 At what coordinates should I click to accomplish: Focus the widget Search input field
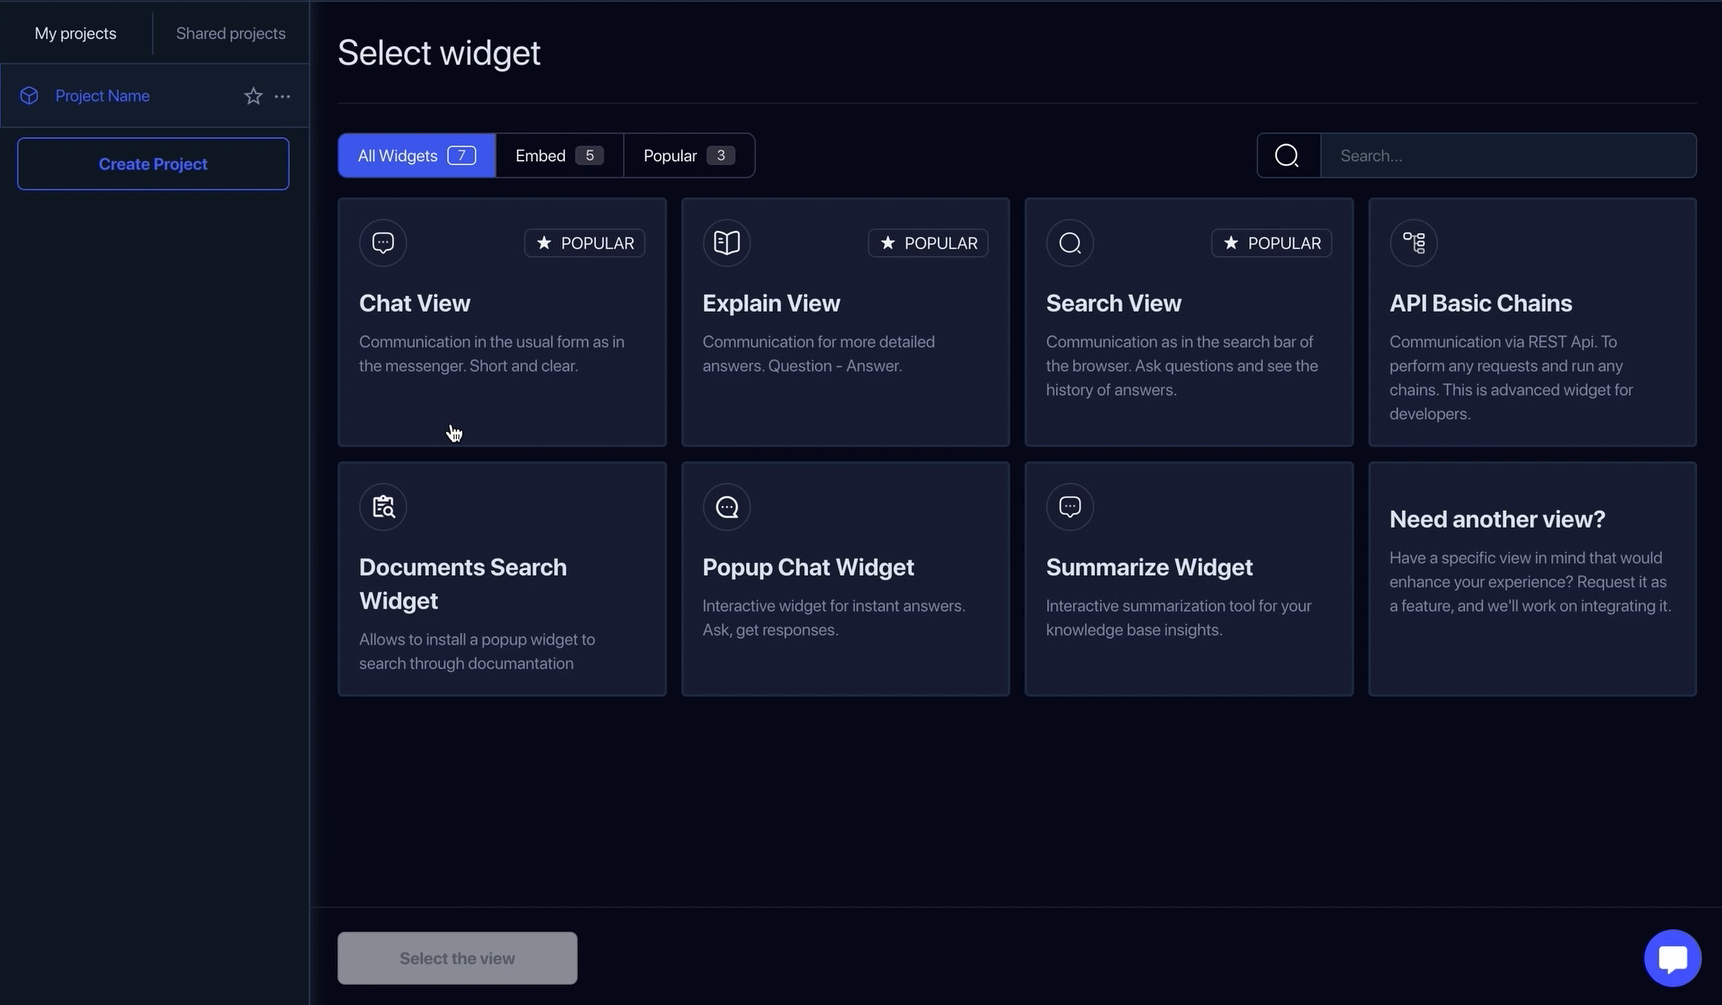(x=1508, y=156)
